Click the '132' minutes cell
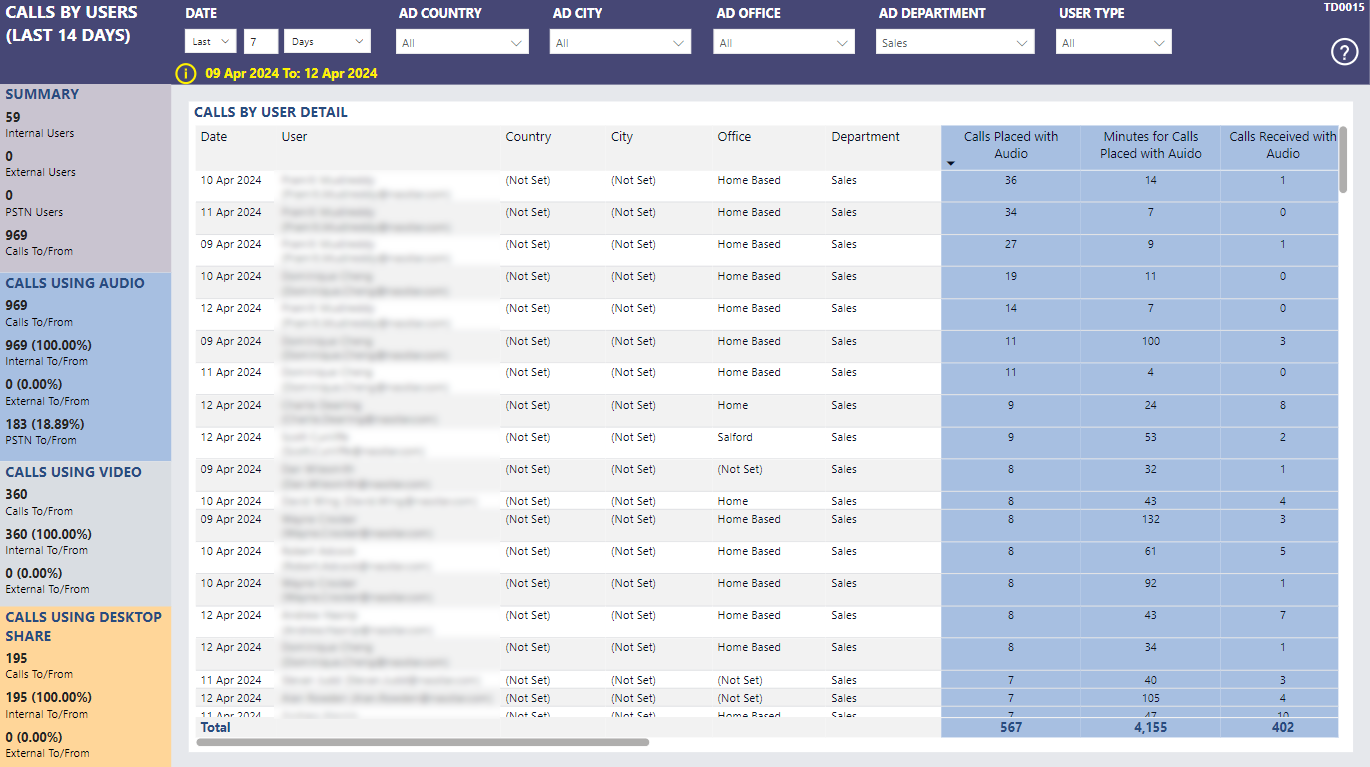The image size is (1370, 767). coord(1151,519)
